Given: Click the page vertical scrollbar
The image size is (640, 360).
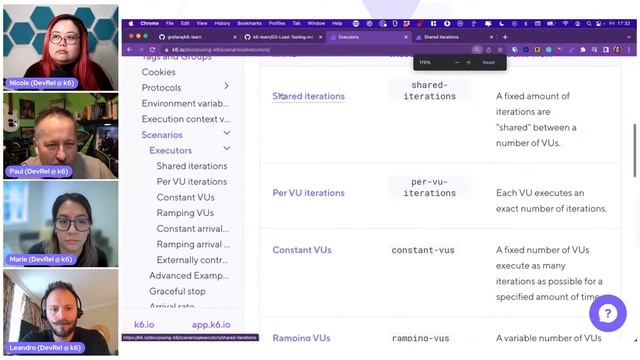Looking at the screenshot, I should (x=635, y=150).
